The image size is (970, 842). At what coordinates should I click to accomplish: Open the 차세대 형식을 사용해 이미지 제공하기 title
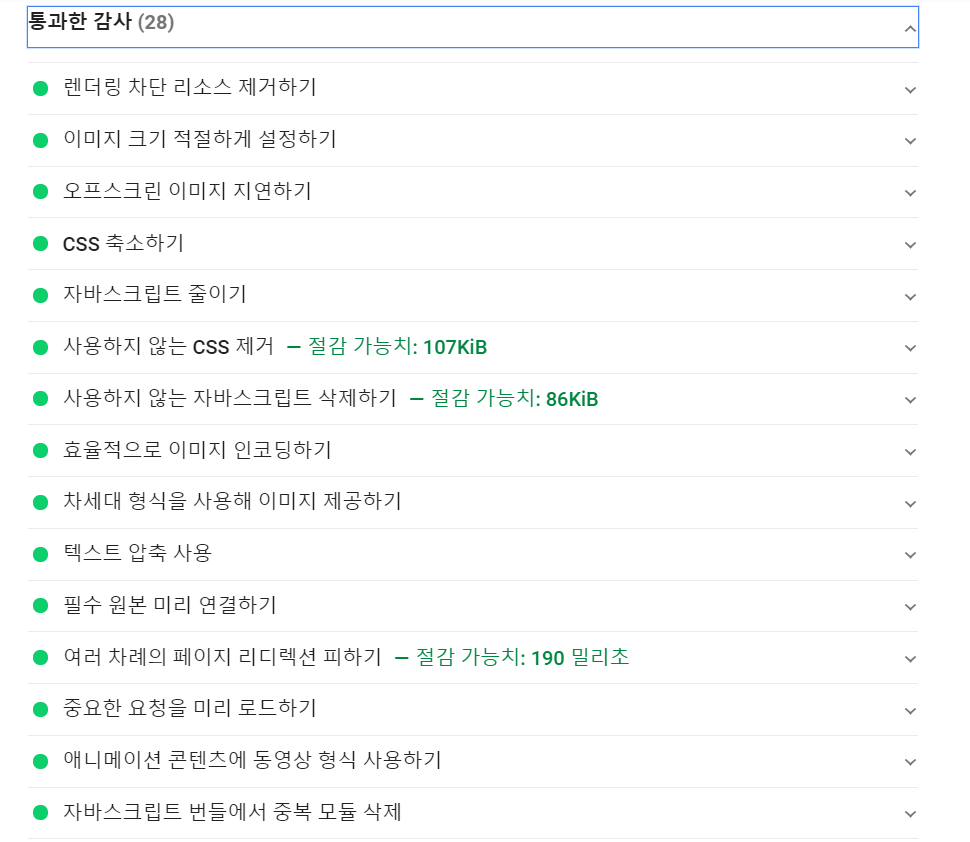pos(233,501)
